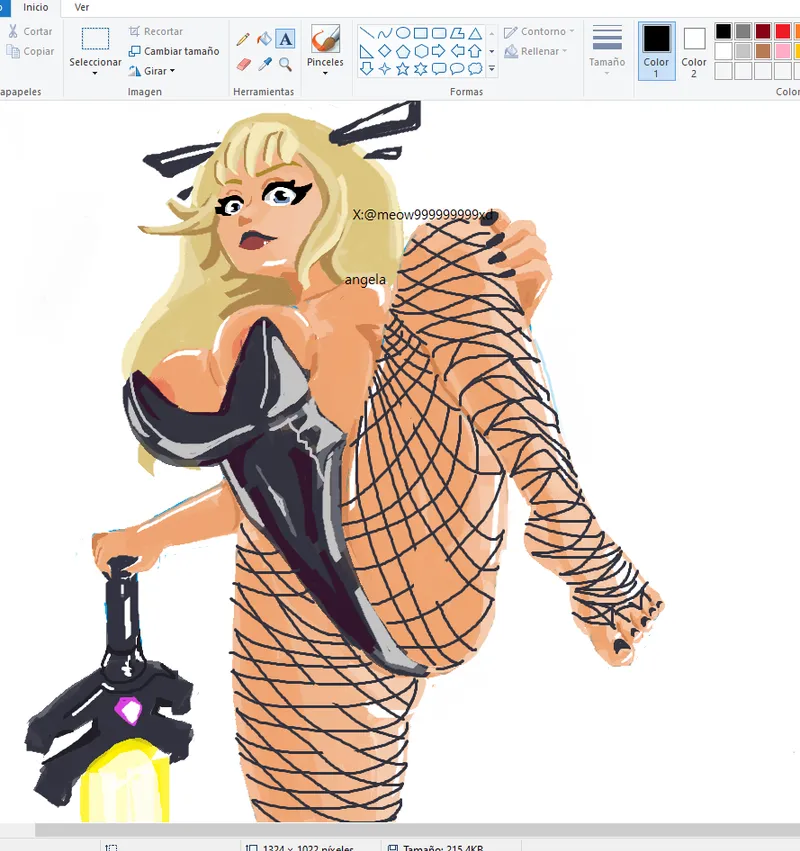Image resolution: width=800 pixels, height=851 pixels.
Task: Pick the Down arrow shape
Action: point(367,69)
